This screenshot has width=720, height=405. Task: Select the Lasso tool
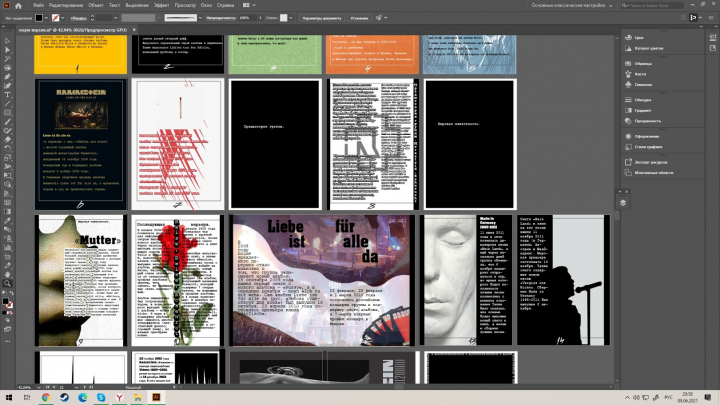click(x=7, y=68)
